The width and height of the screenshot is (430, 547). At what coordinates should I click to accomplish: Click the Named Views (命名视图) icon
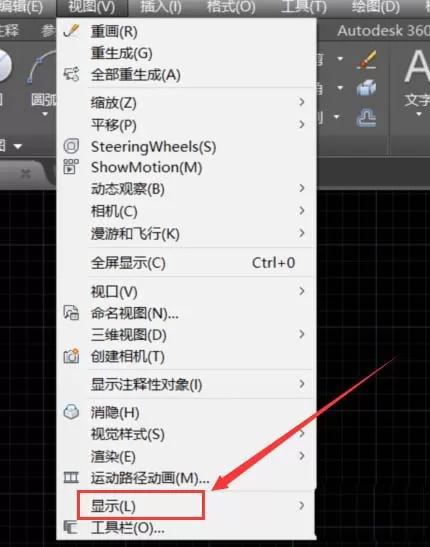71,313
